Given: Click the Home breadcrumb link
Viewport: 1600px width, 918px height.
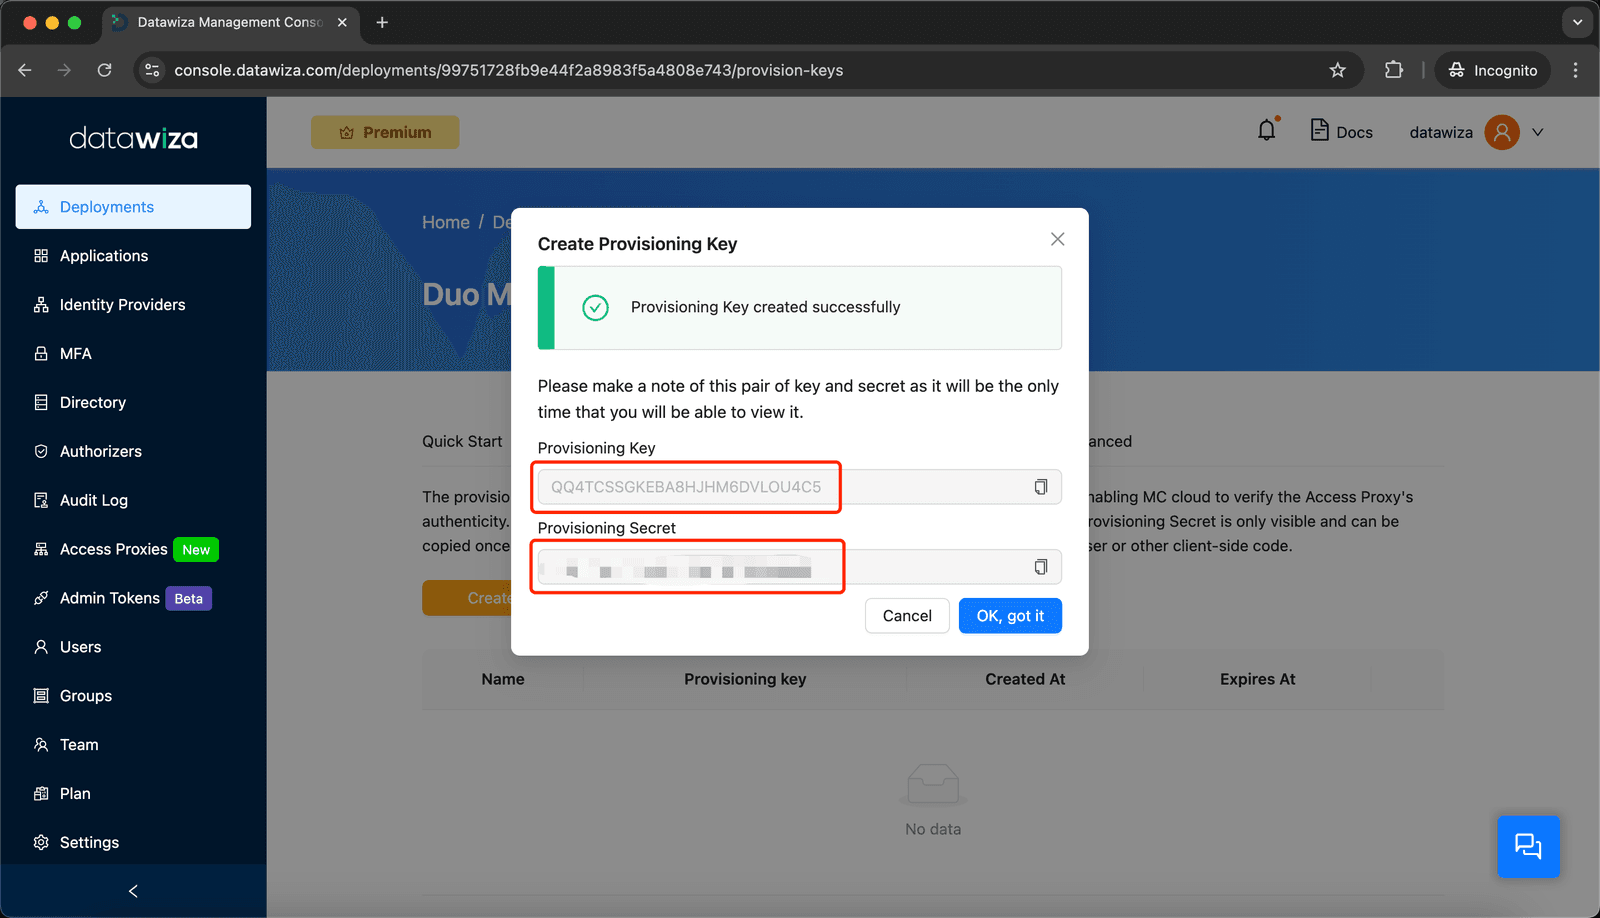Looking at the screenshot, I should 446,222.
